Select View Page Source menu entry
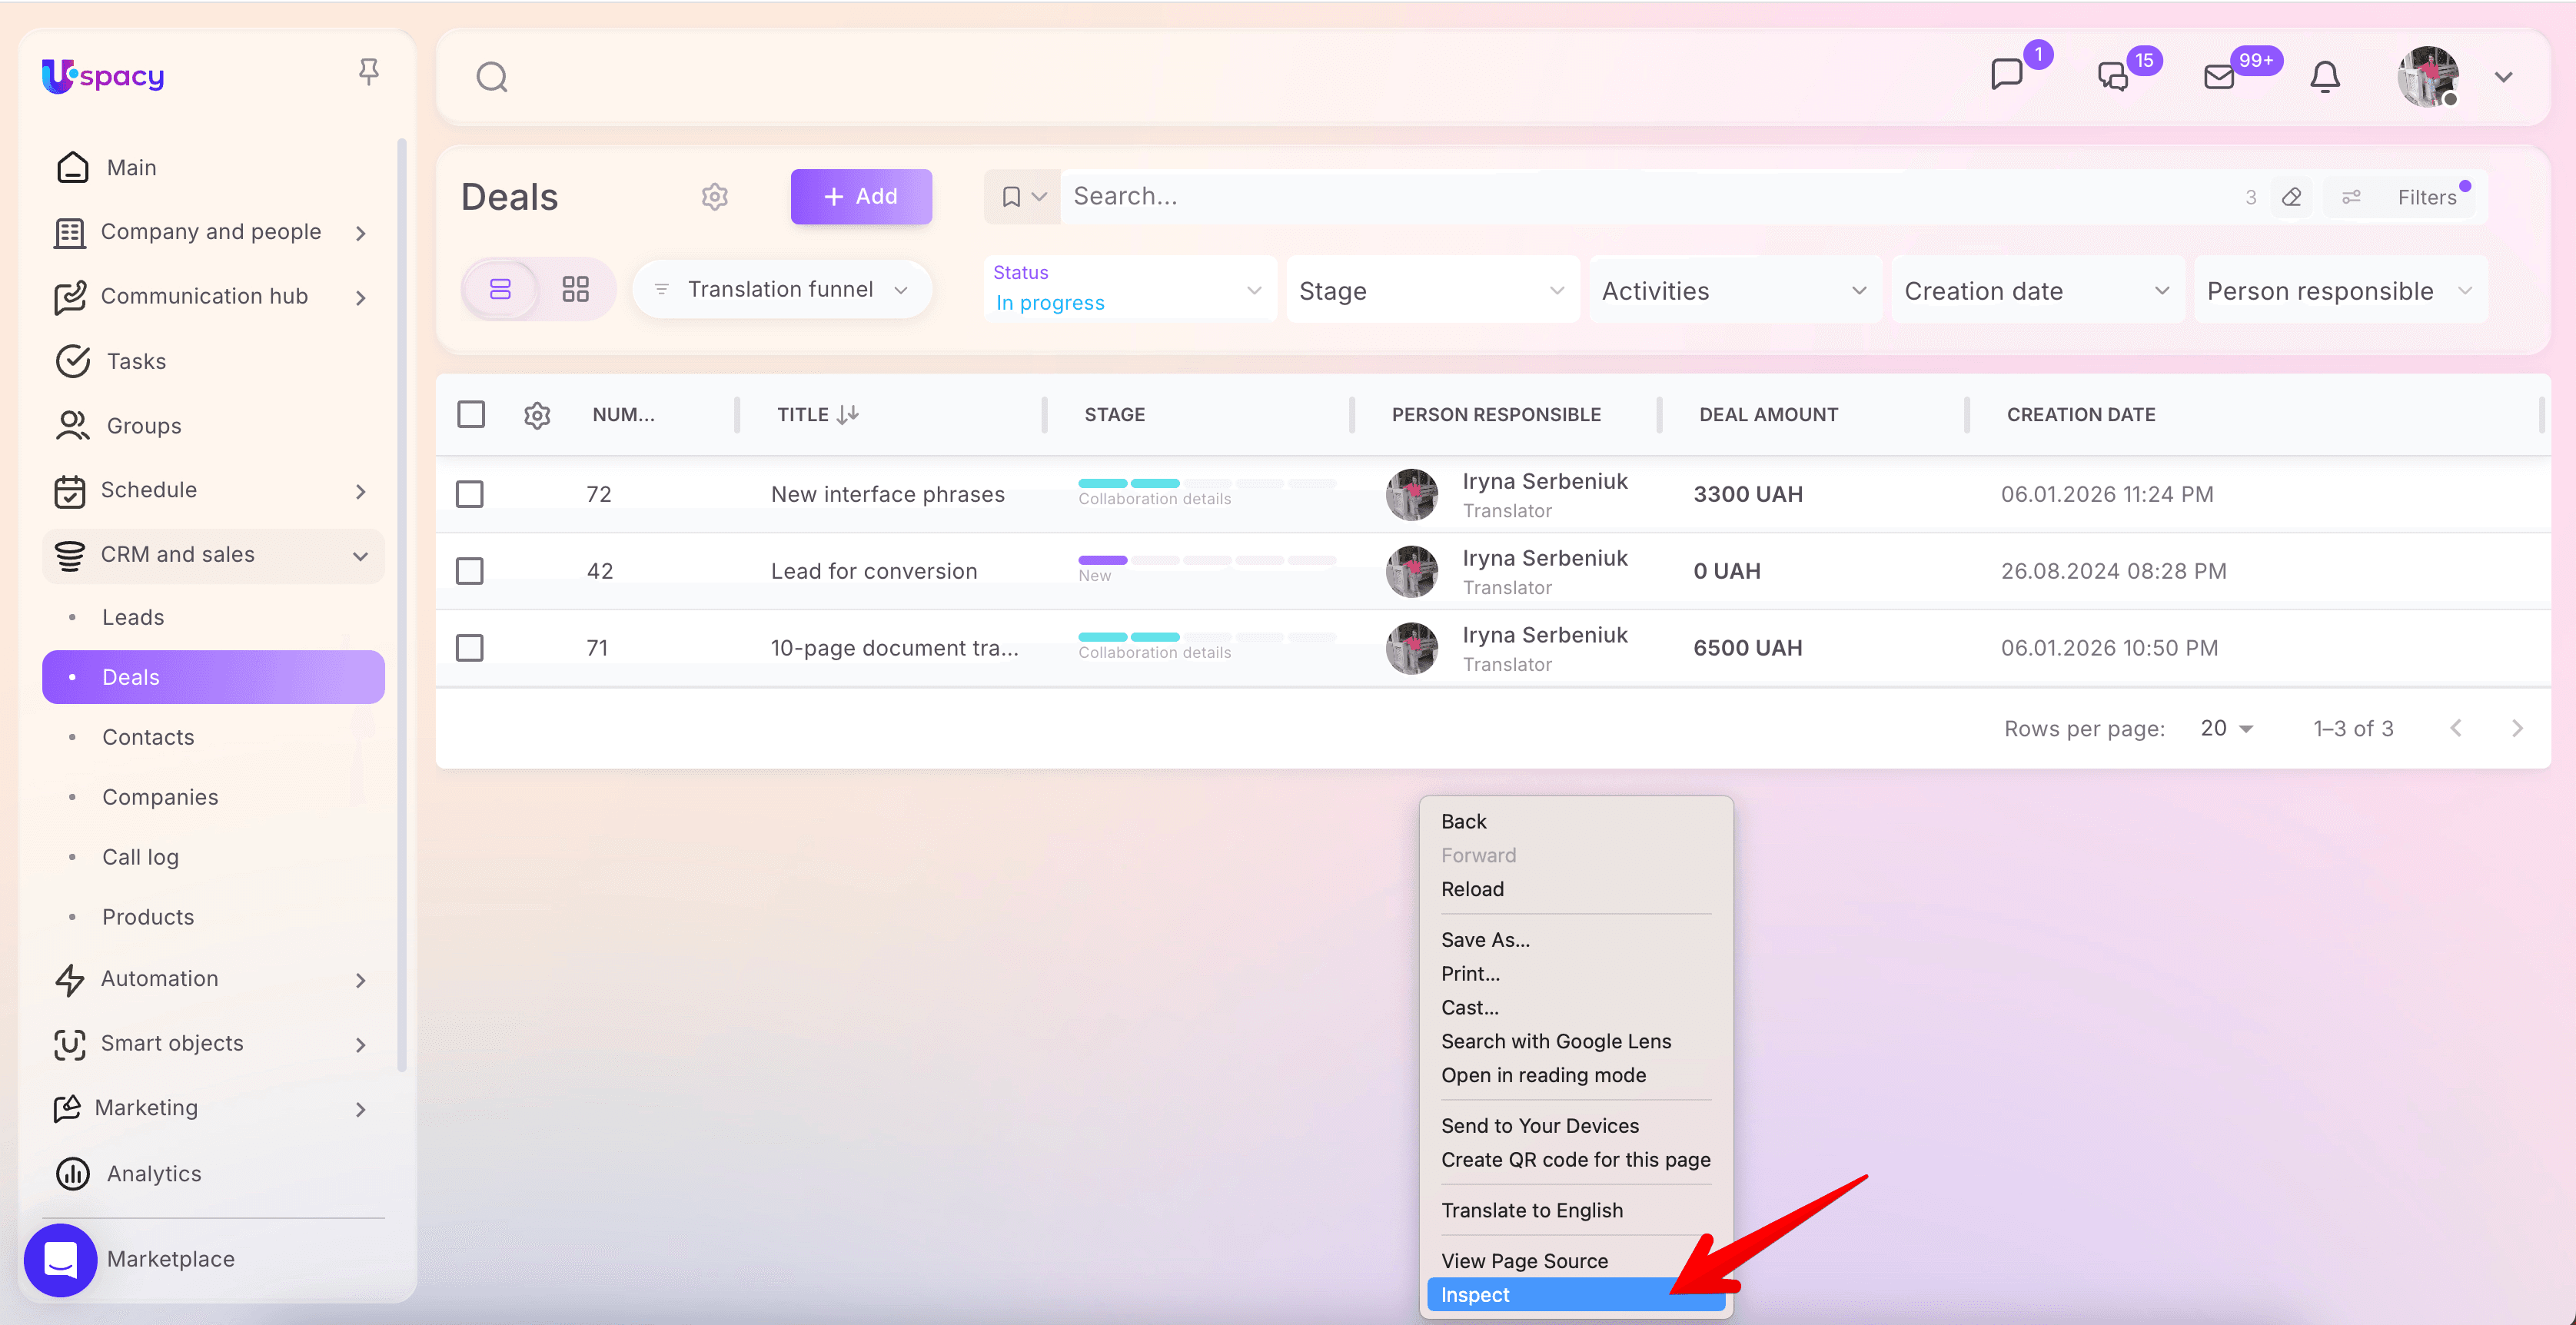 (x=1524, y=1261)
